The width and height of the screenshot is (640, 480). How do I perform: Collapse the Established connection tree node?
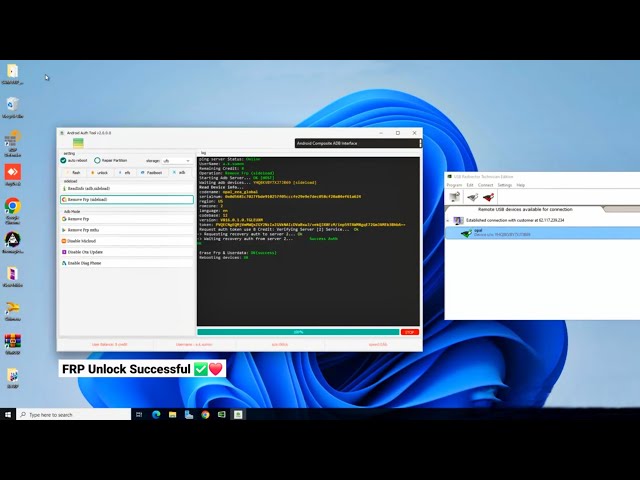point(448,221)
